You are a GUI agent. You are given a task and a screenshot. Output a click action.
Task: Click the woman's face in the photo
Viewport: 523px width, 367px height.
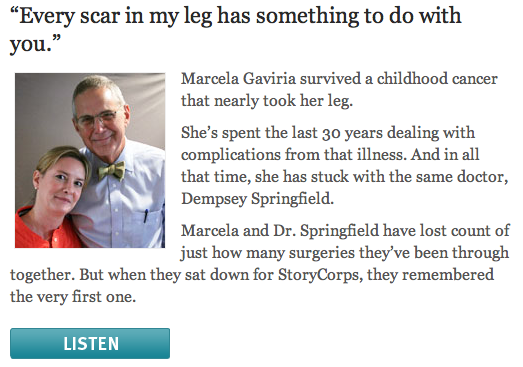click(62, 185)
